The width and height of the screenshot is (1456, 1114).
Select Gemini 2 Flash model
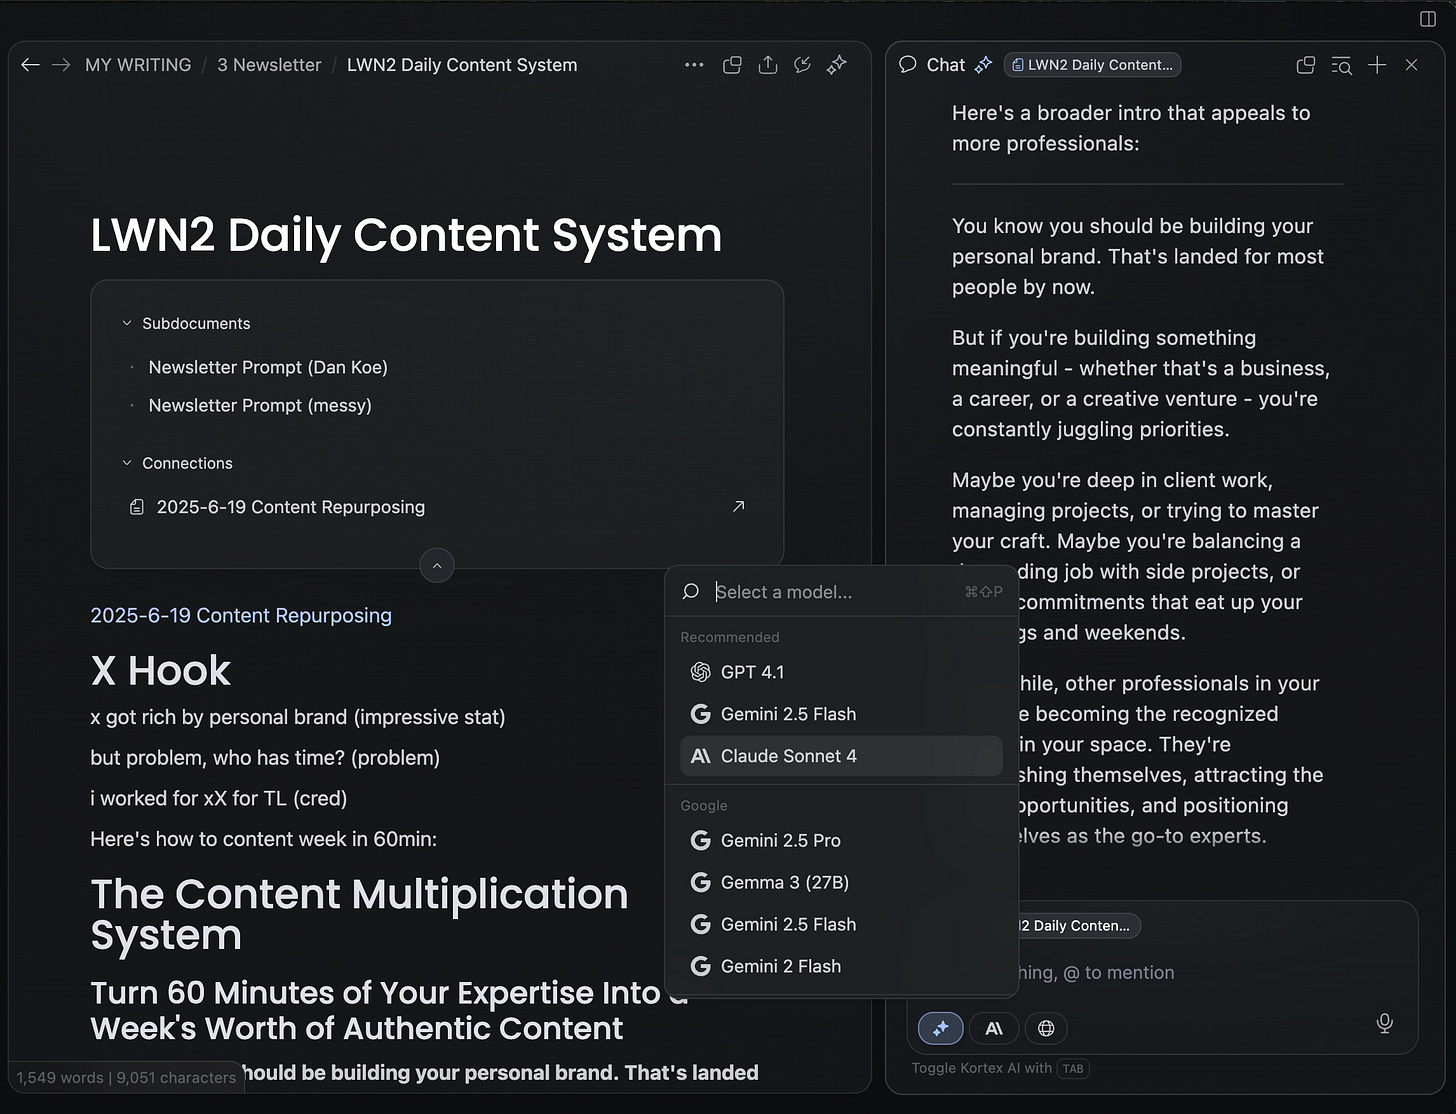841,966
